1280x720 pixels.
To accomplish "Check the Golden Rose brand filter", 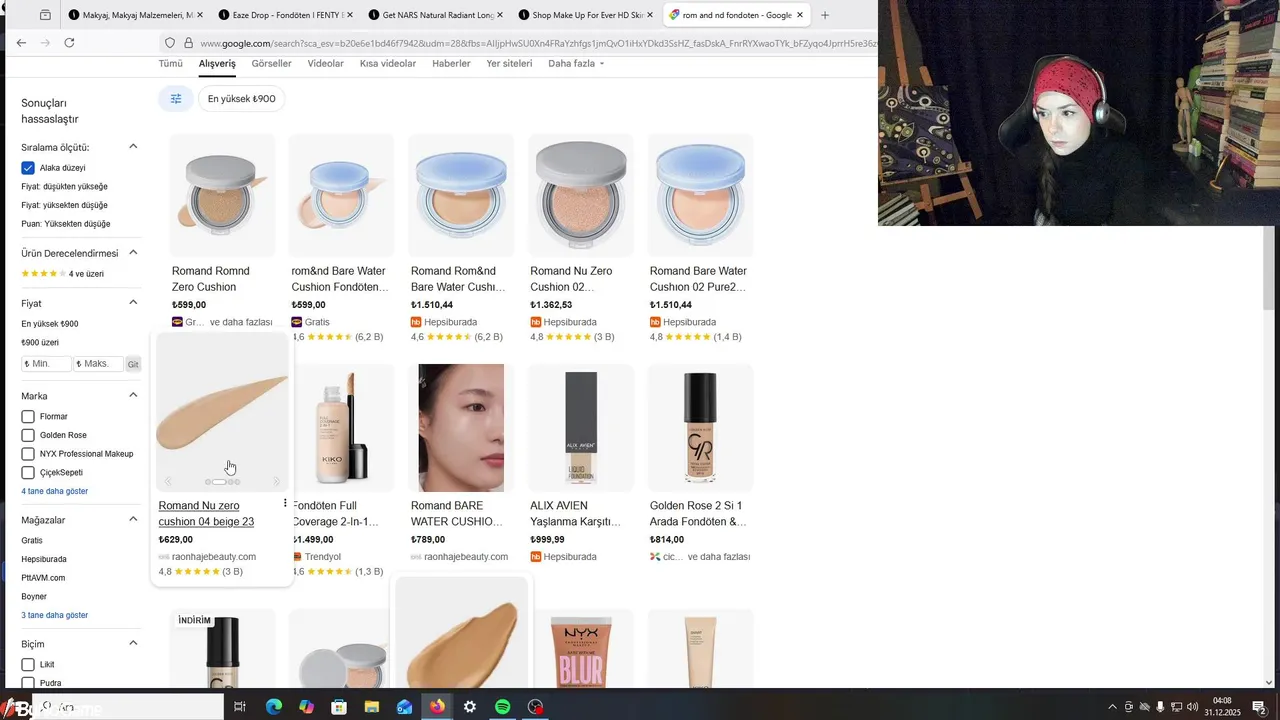I will [28, 435].
